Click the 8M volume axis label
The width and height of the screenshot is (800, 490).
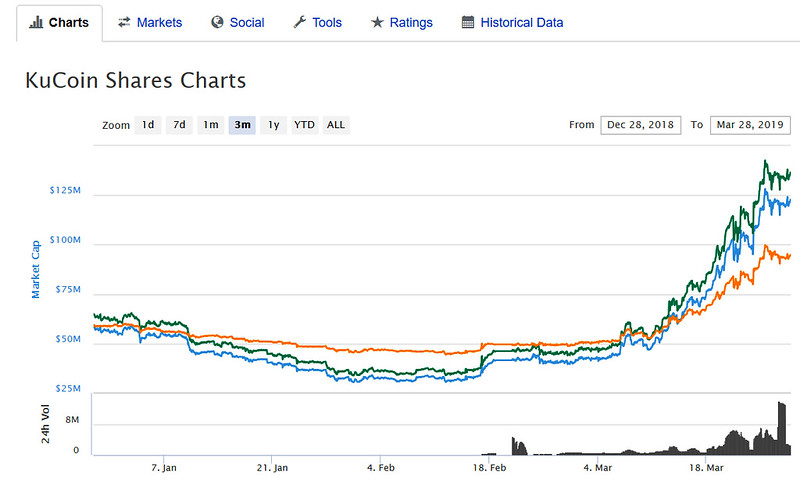click(x=72, y=420)
